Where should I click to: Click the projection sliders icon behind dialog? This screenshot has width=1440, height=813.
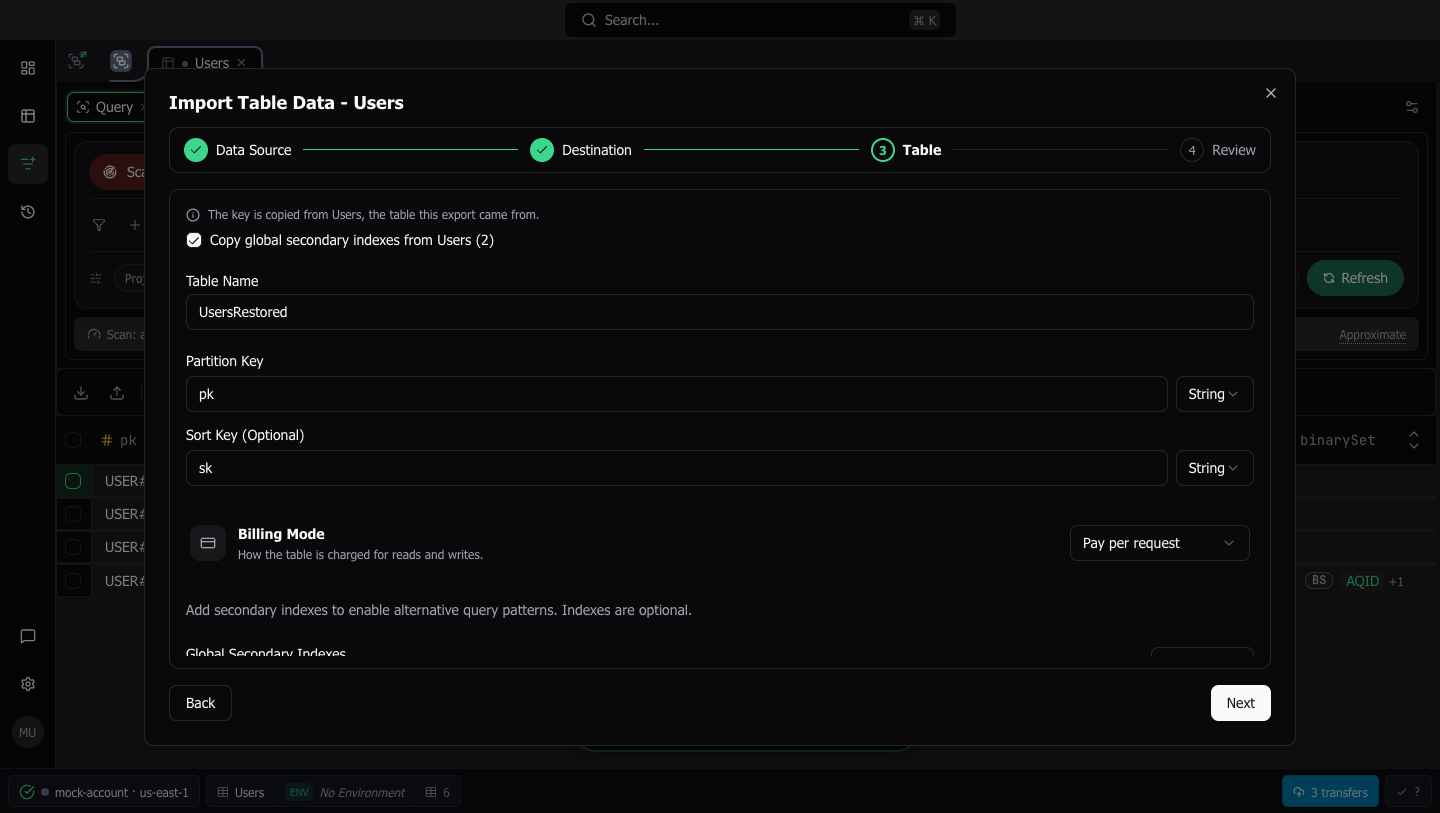[x=96, y=278]
